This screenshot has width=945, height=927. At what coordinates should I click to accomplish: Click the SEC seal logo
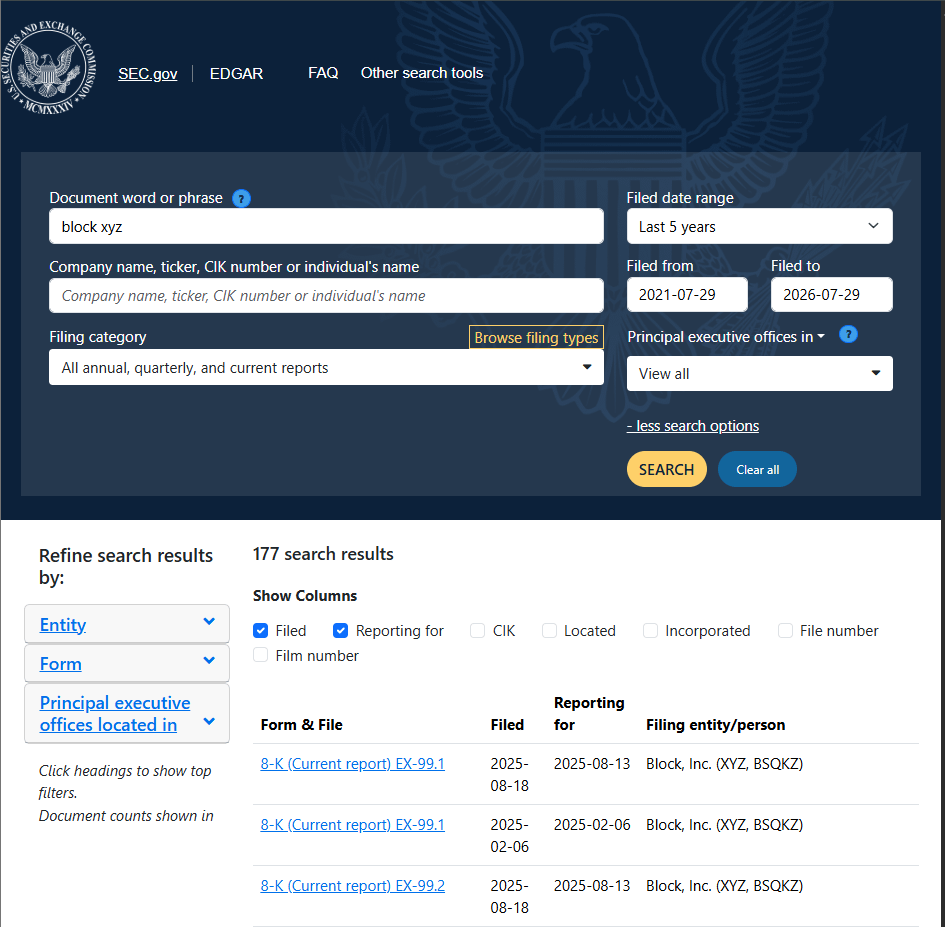click(48, 68)
